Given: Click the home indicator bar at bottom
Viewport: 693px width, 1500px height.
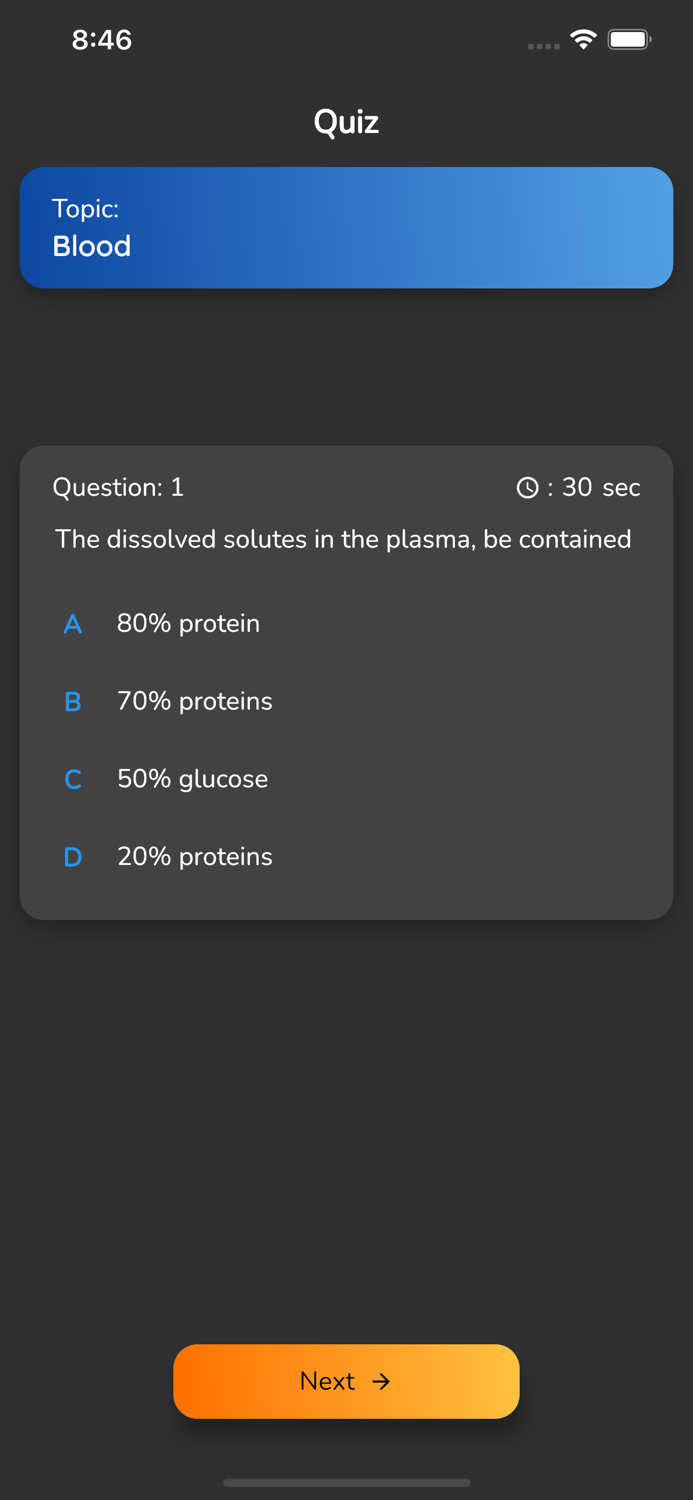Looking at the screenshot, I should 346,1483.
